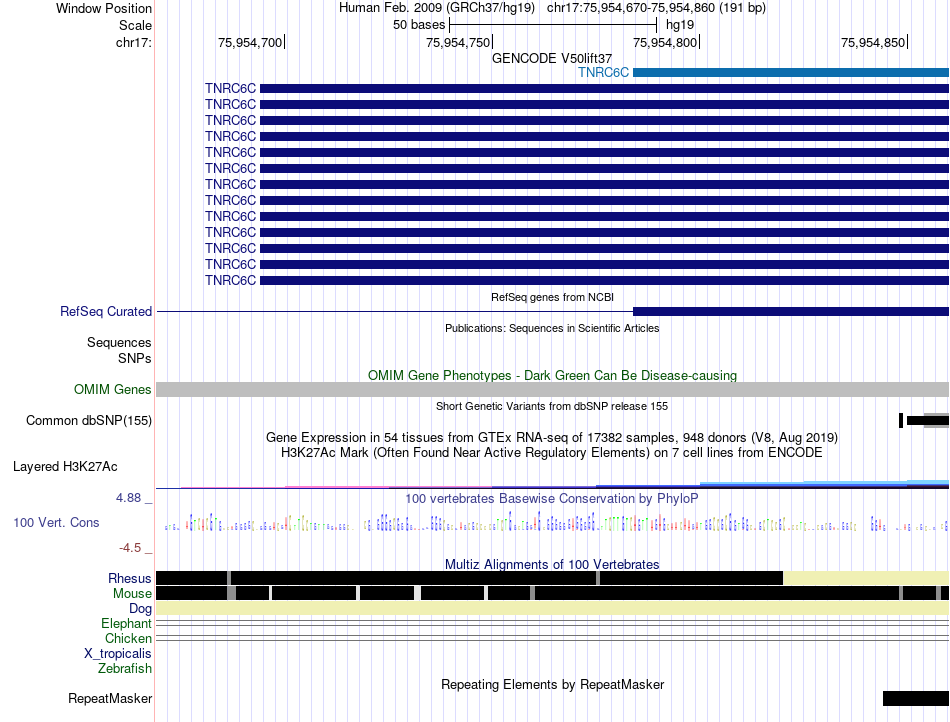Click the light-blue TNRC6C transcript label
950x722 pixels.
(x=603, y=73)
